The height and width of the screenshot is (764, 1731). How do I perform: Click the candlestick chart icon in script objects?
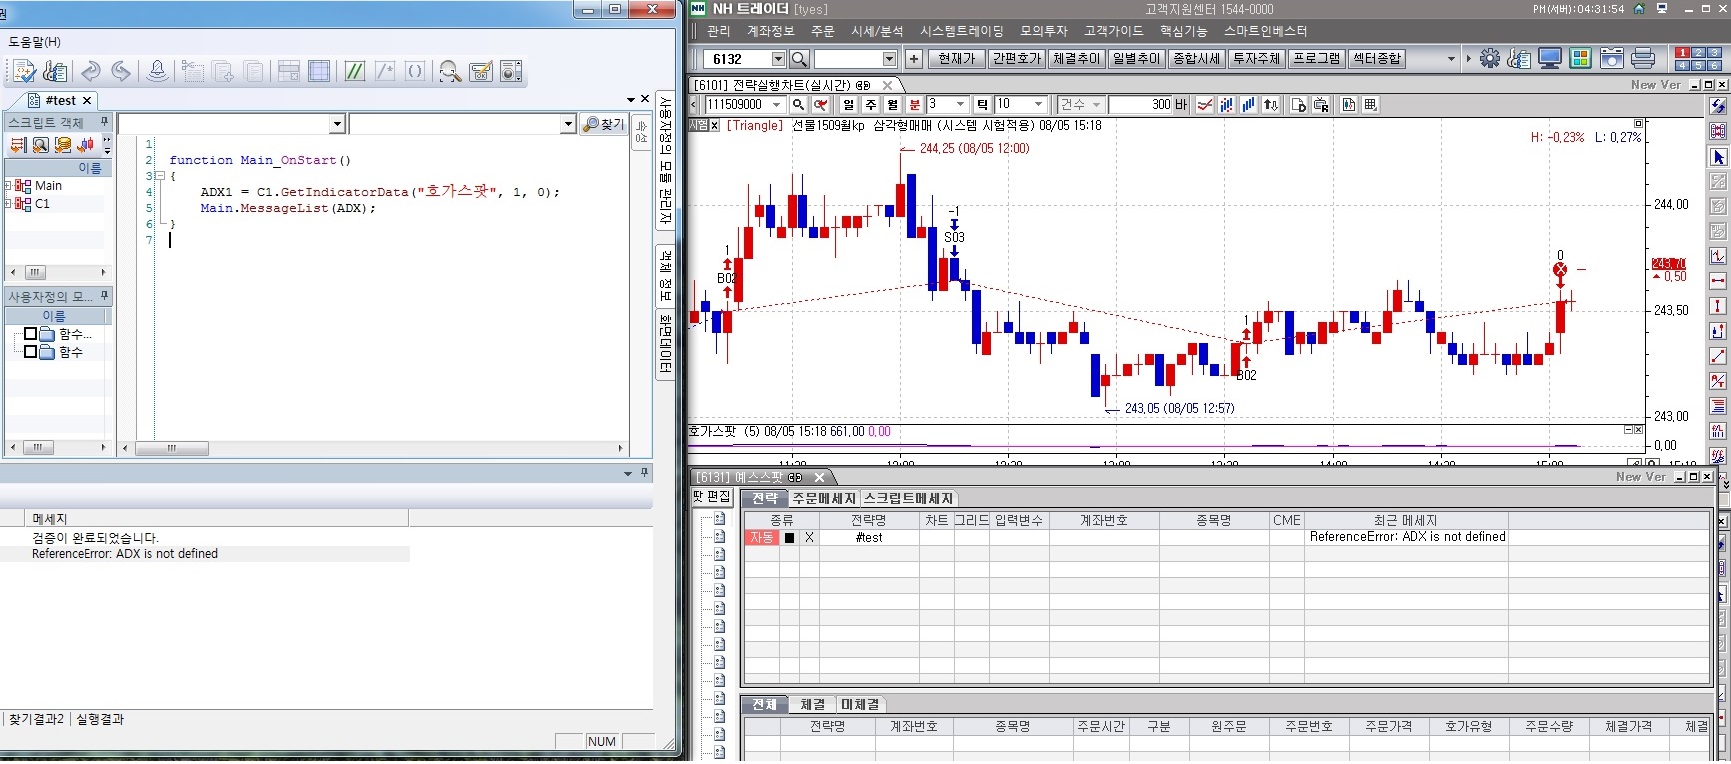click(86, 145)
